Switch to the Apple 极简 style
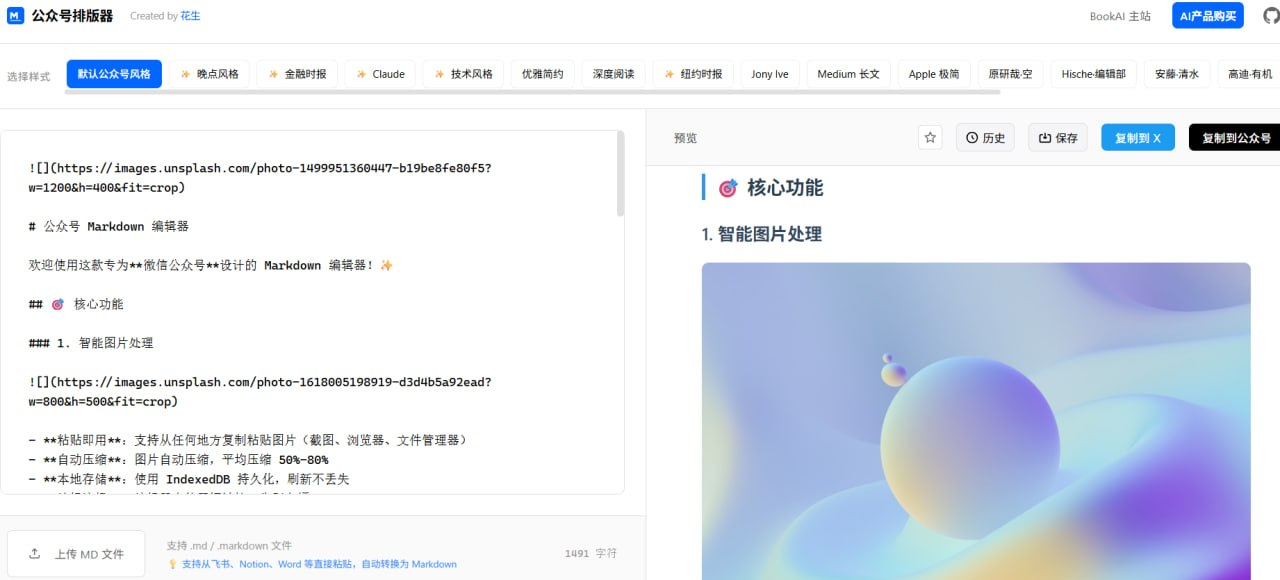 tap(934, 74)
